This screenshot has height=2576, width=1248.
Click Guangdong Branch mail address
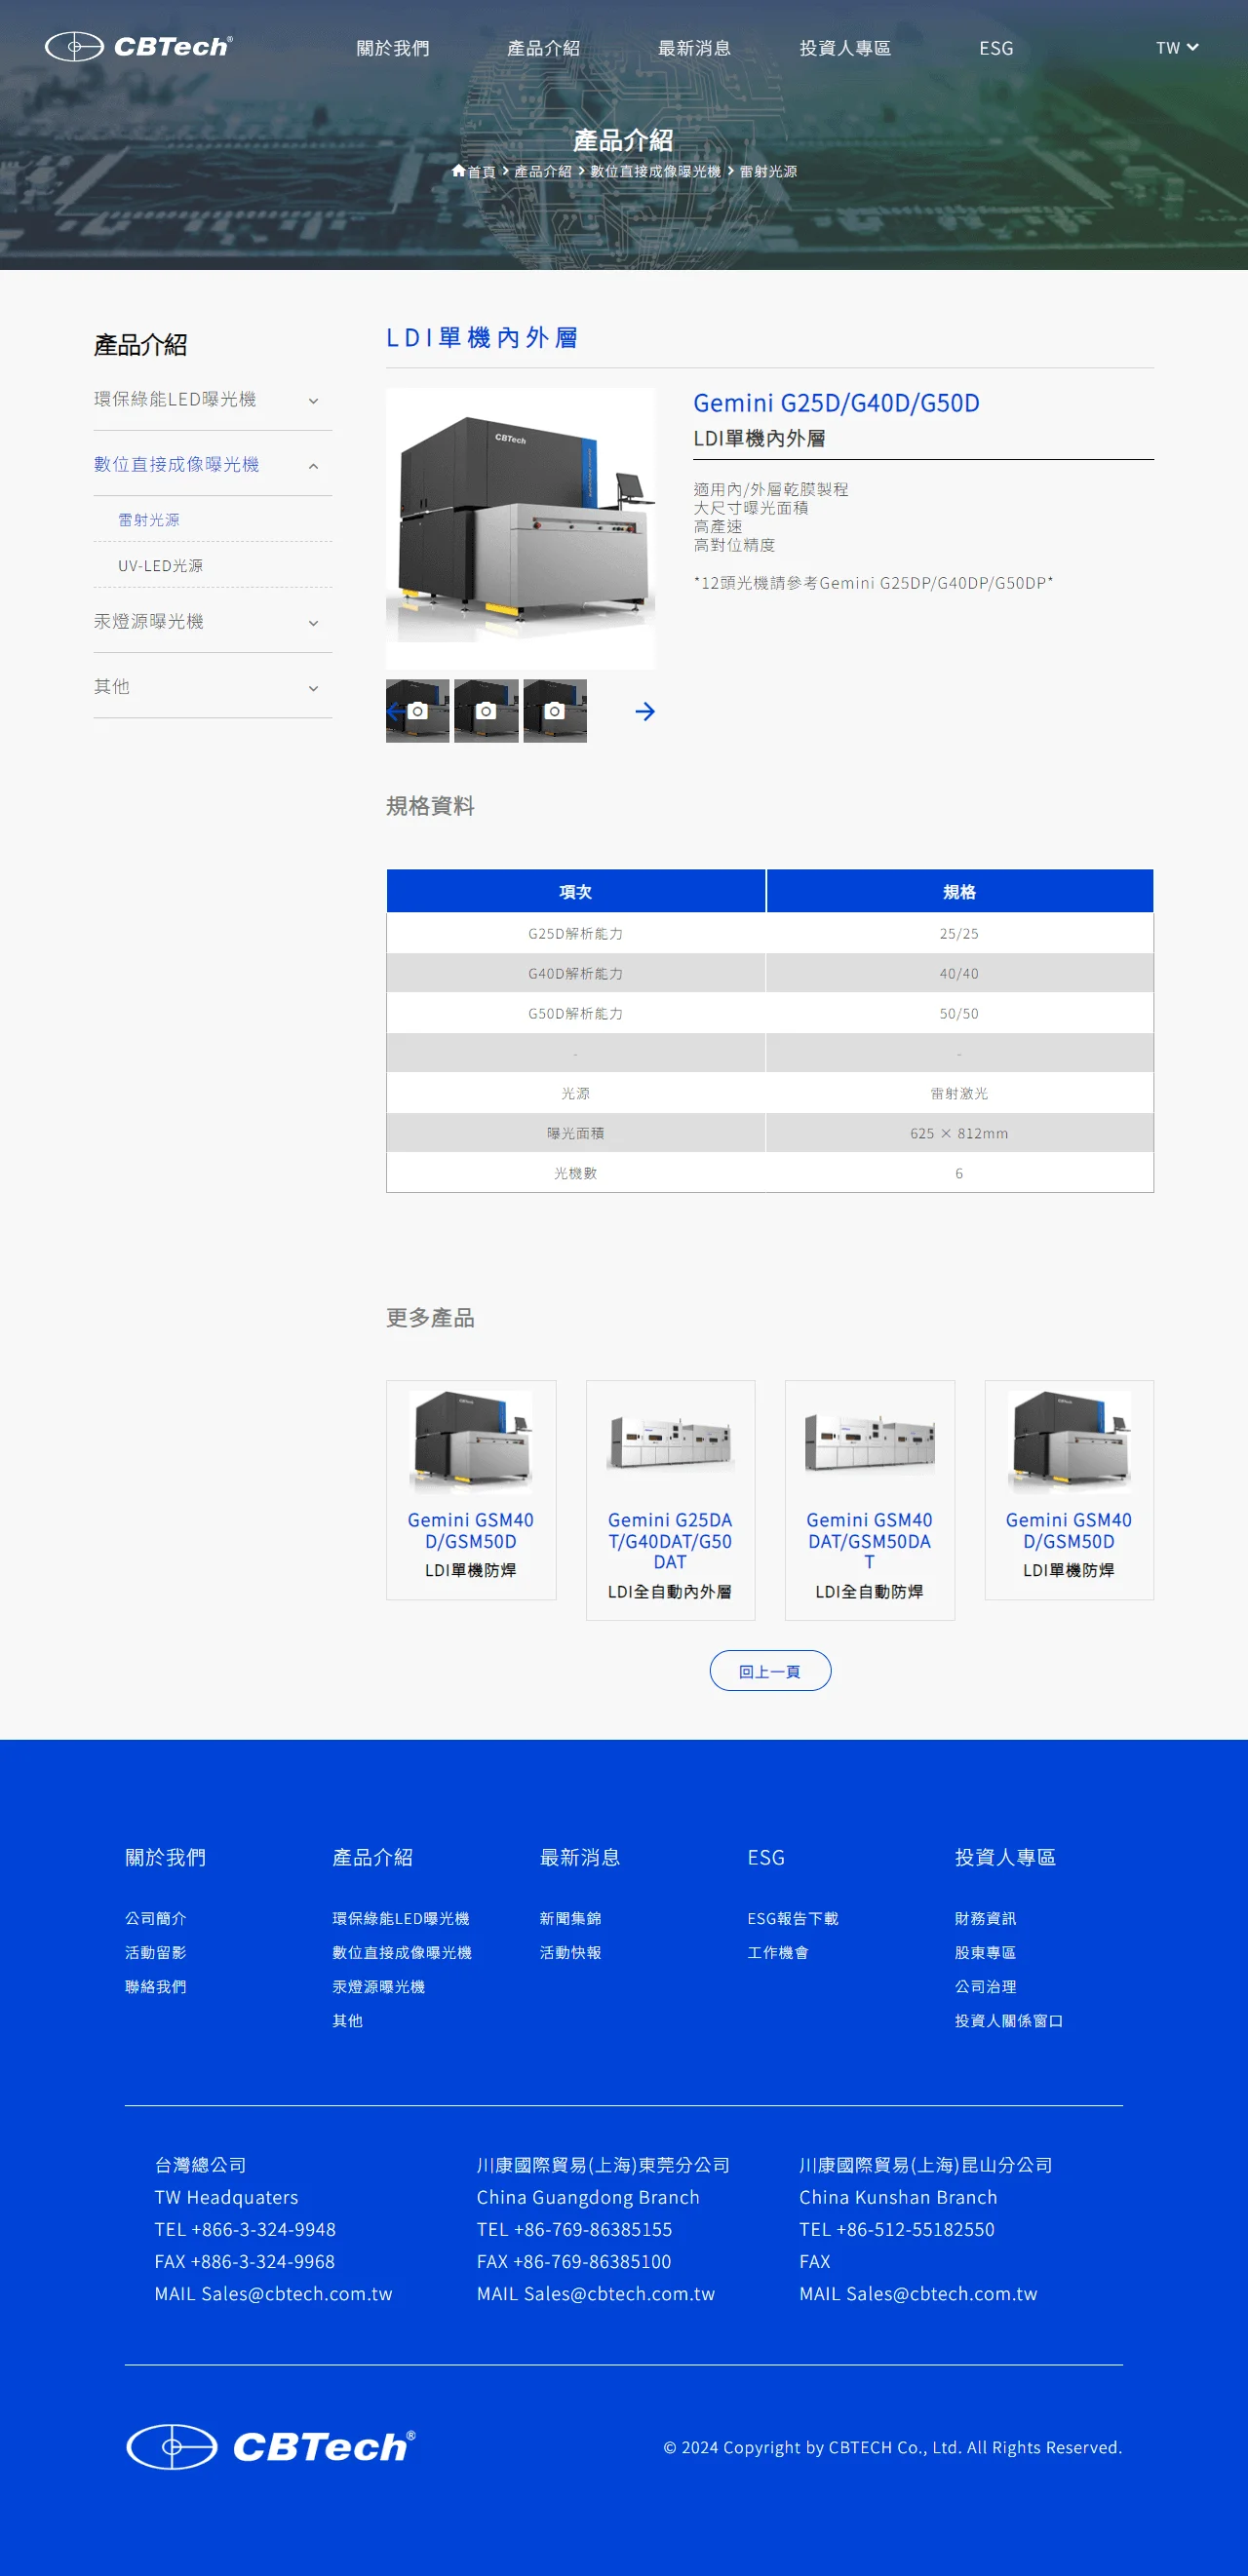click(620, 2293)
